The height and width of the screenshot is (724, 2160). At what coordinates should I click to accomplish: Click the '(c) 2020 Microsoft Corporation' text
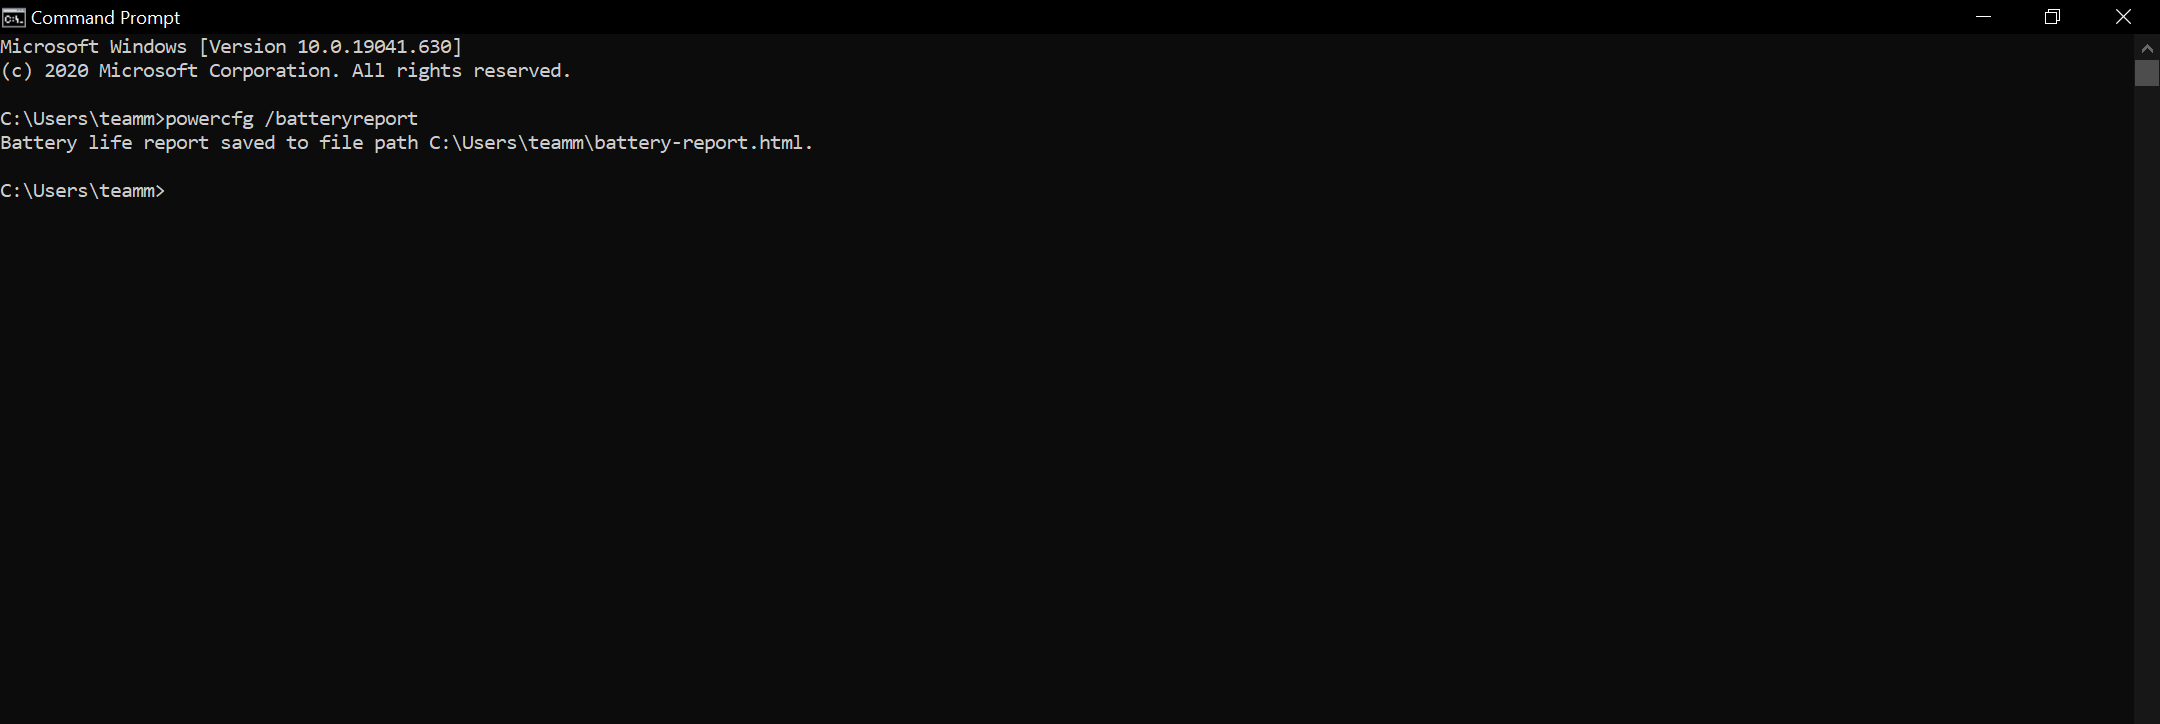[x=166, y=71]
